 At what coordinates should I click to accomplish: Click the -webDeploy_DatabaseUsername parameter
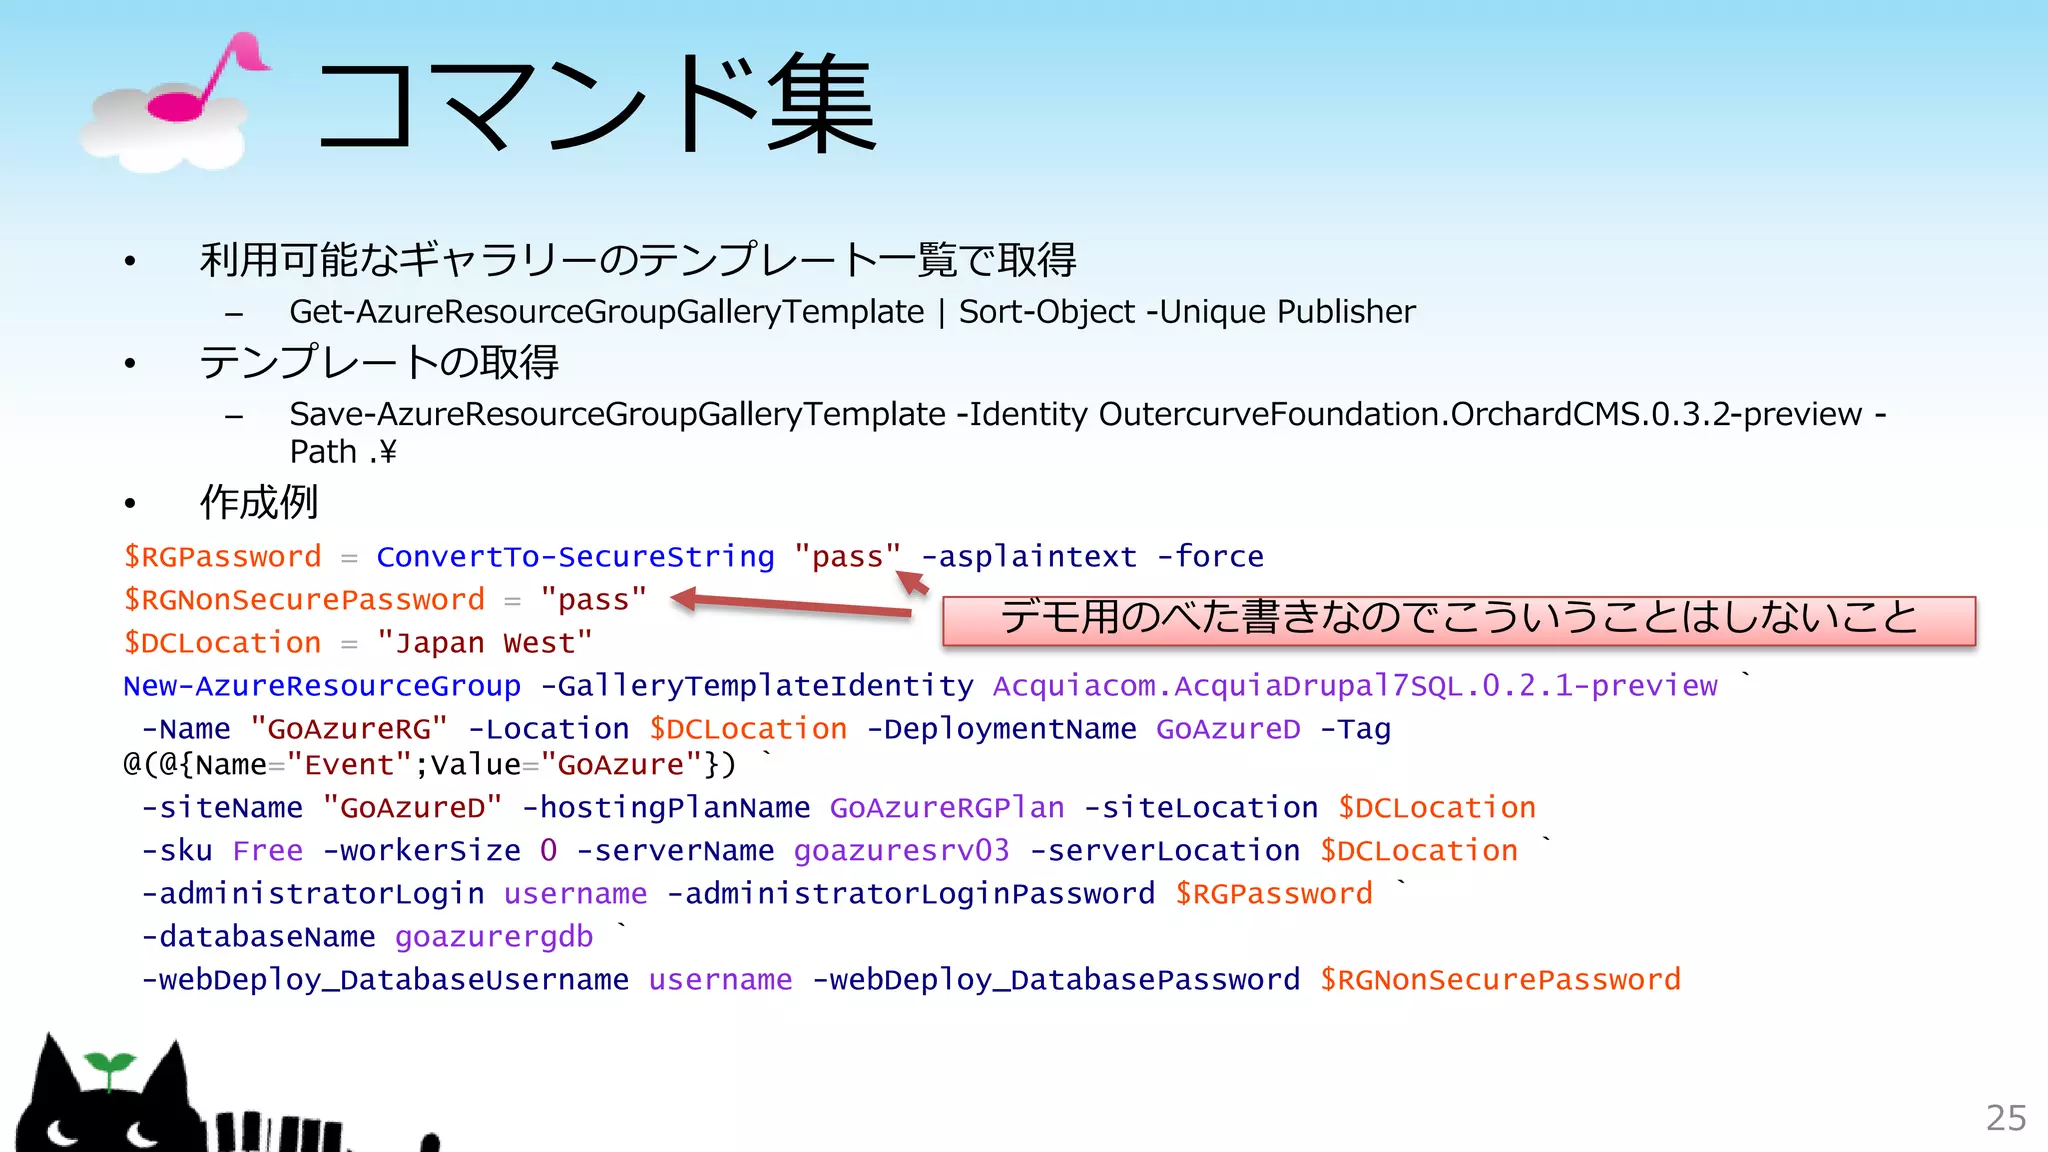click(385, 980)
